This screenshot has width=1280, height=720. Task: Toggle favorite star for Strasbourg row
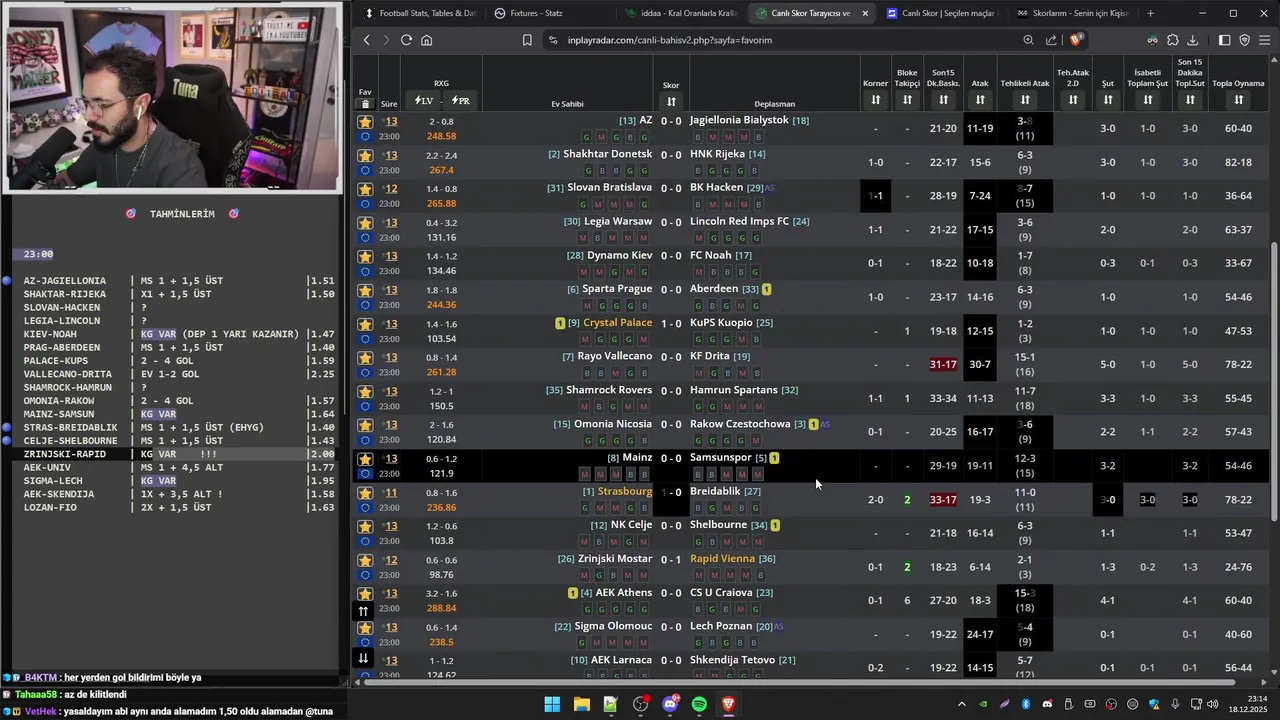(x=365, y=493)
